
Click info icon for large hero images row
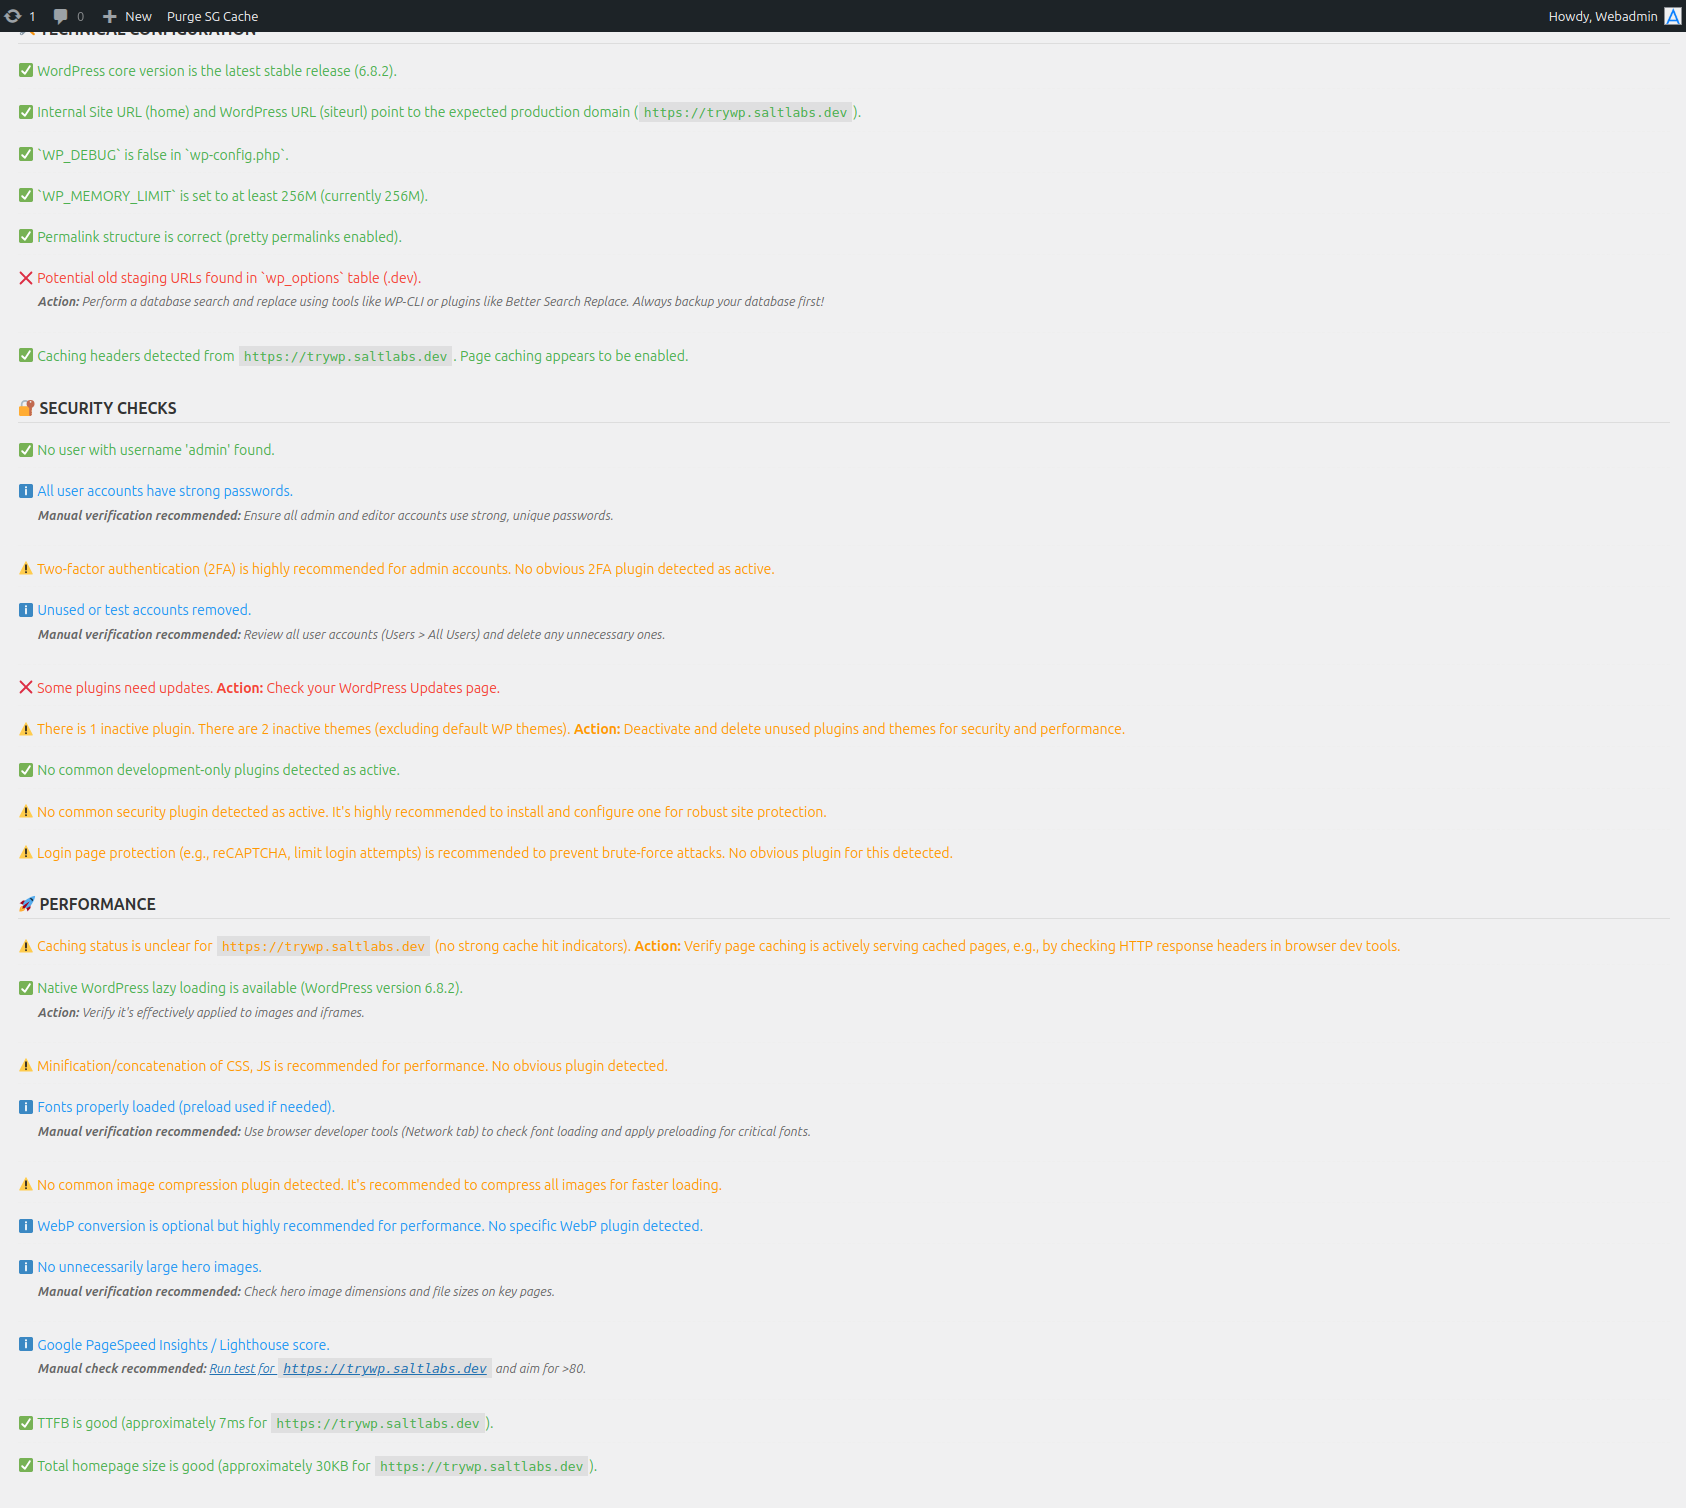[x=26, y=1267]
